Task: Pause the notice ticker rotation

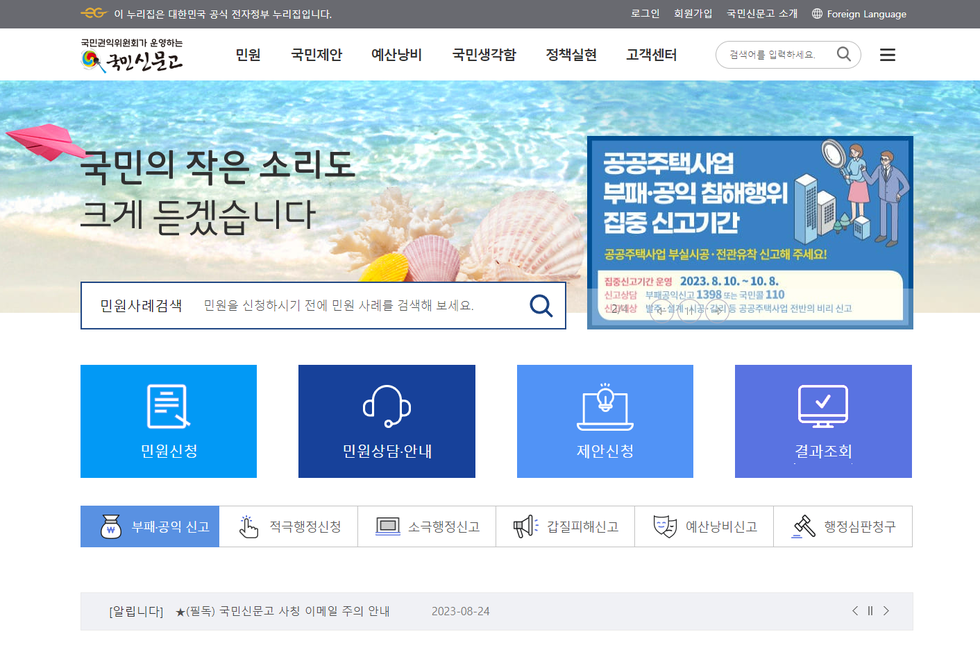Action: [870, 611]
